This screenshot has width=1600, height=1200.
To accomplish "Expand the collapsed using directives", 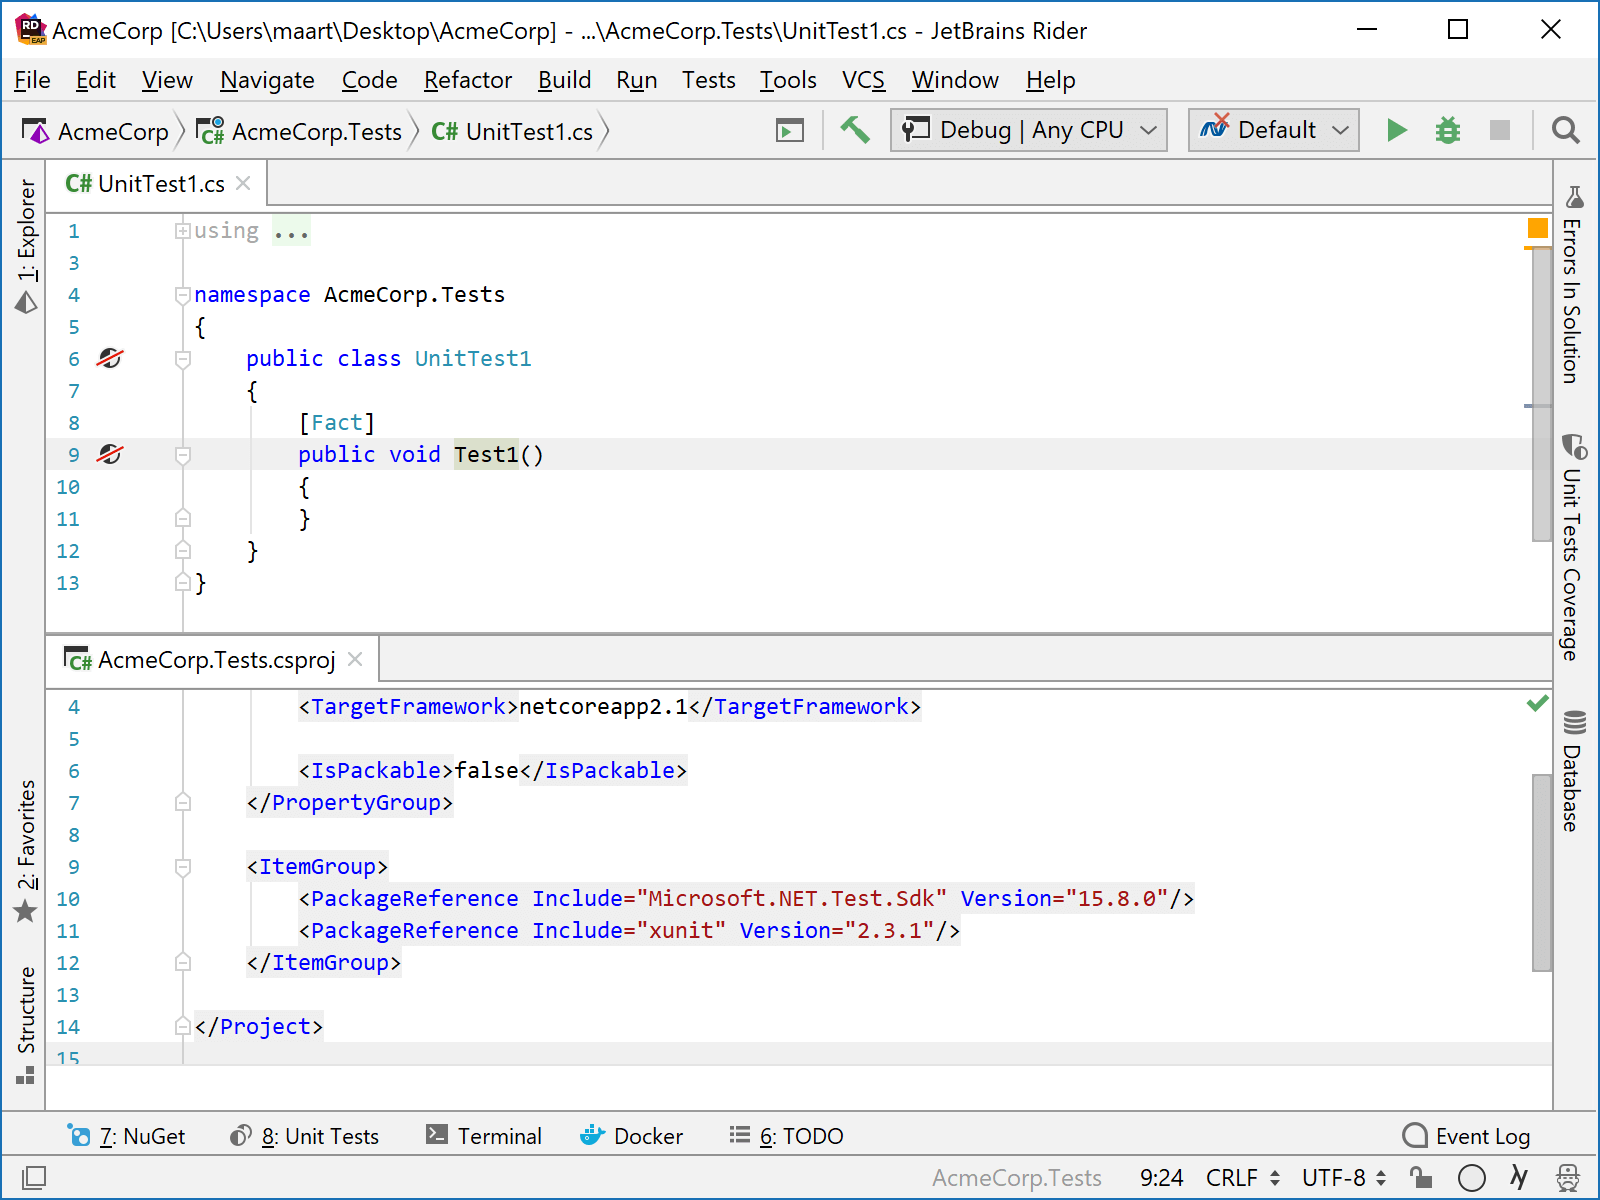I will [x=183, y=231].
